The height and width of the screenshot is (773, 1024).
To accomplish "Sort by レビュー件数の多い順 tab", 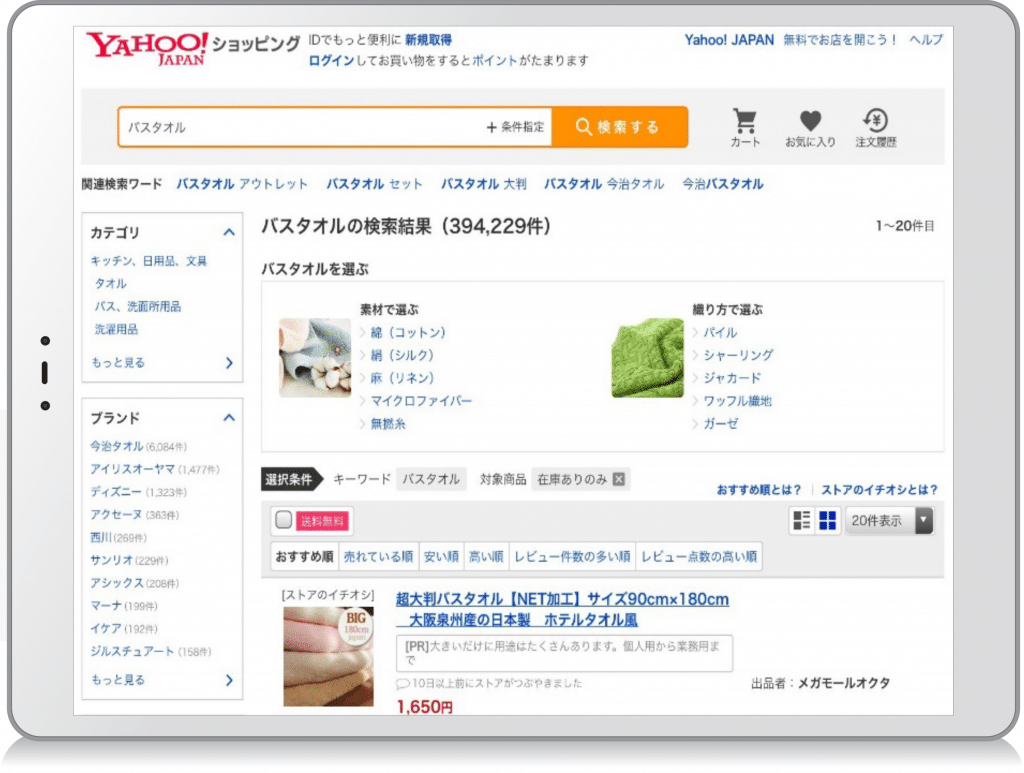I will pos(572,556).
